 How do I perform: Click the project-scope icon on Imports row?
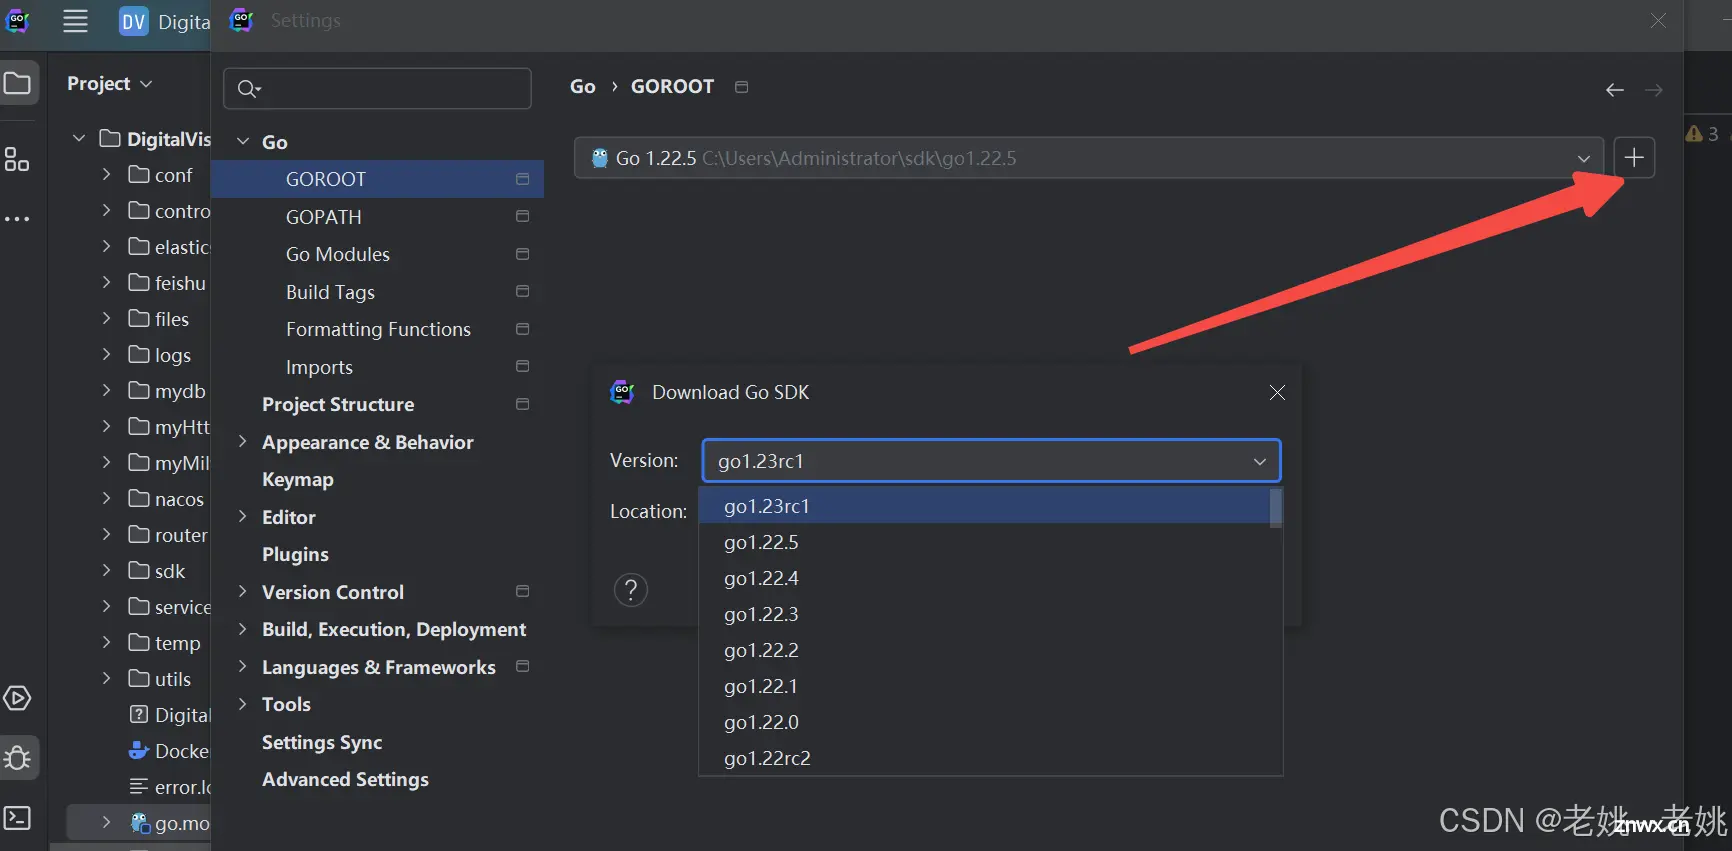pos(522,366)
